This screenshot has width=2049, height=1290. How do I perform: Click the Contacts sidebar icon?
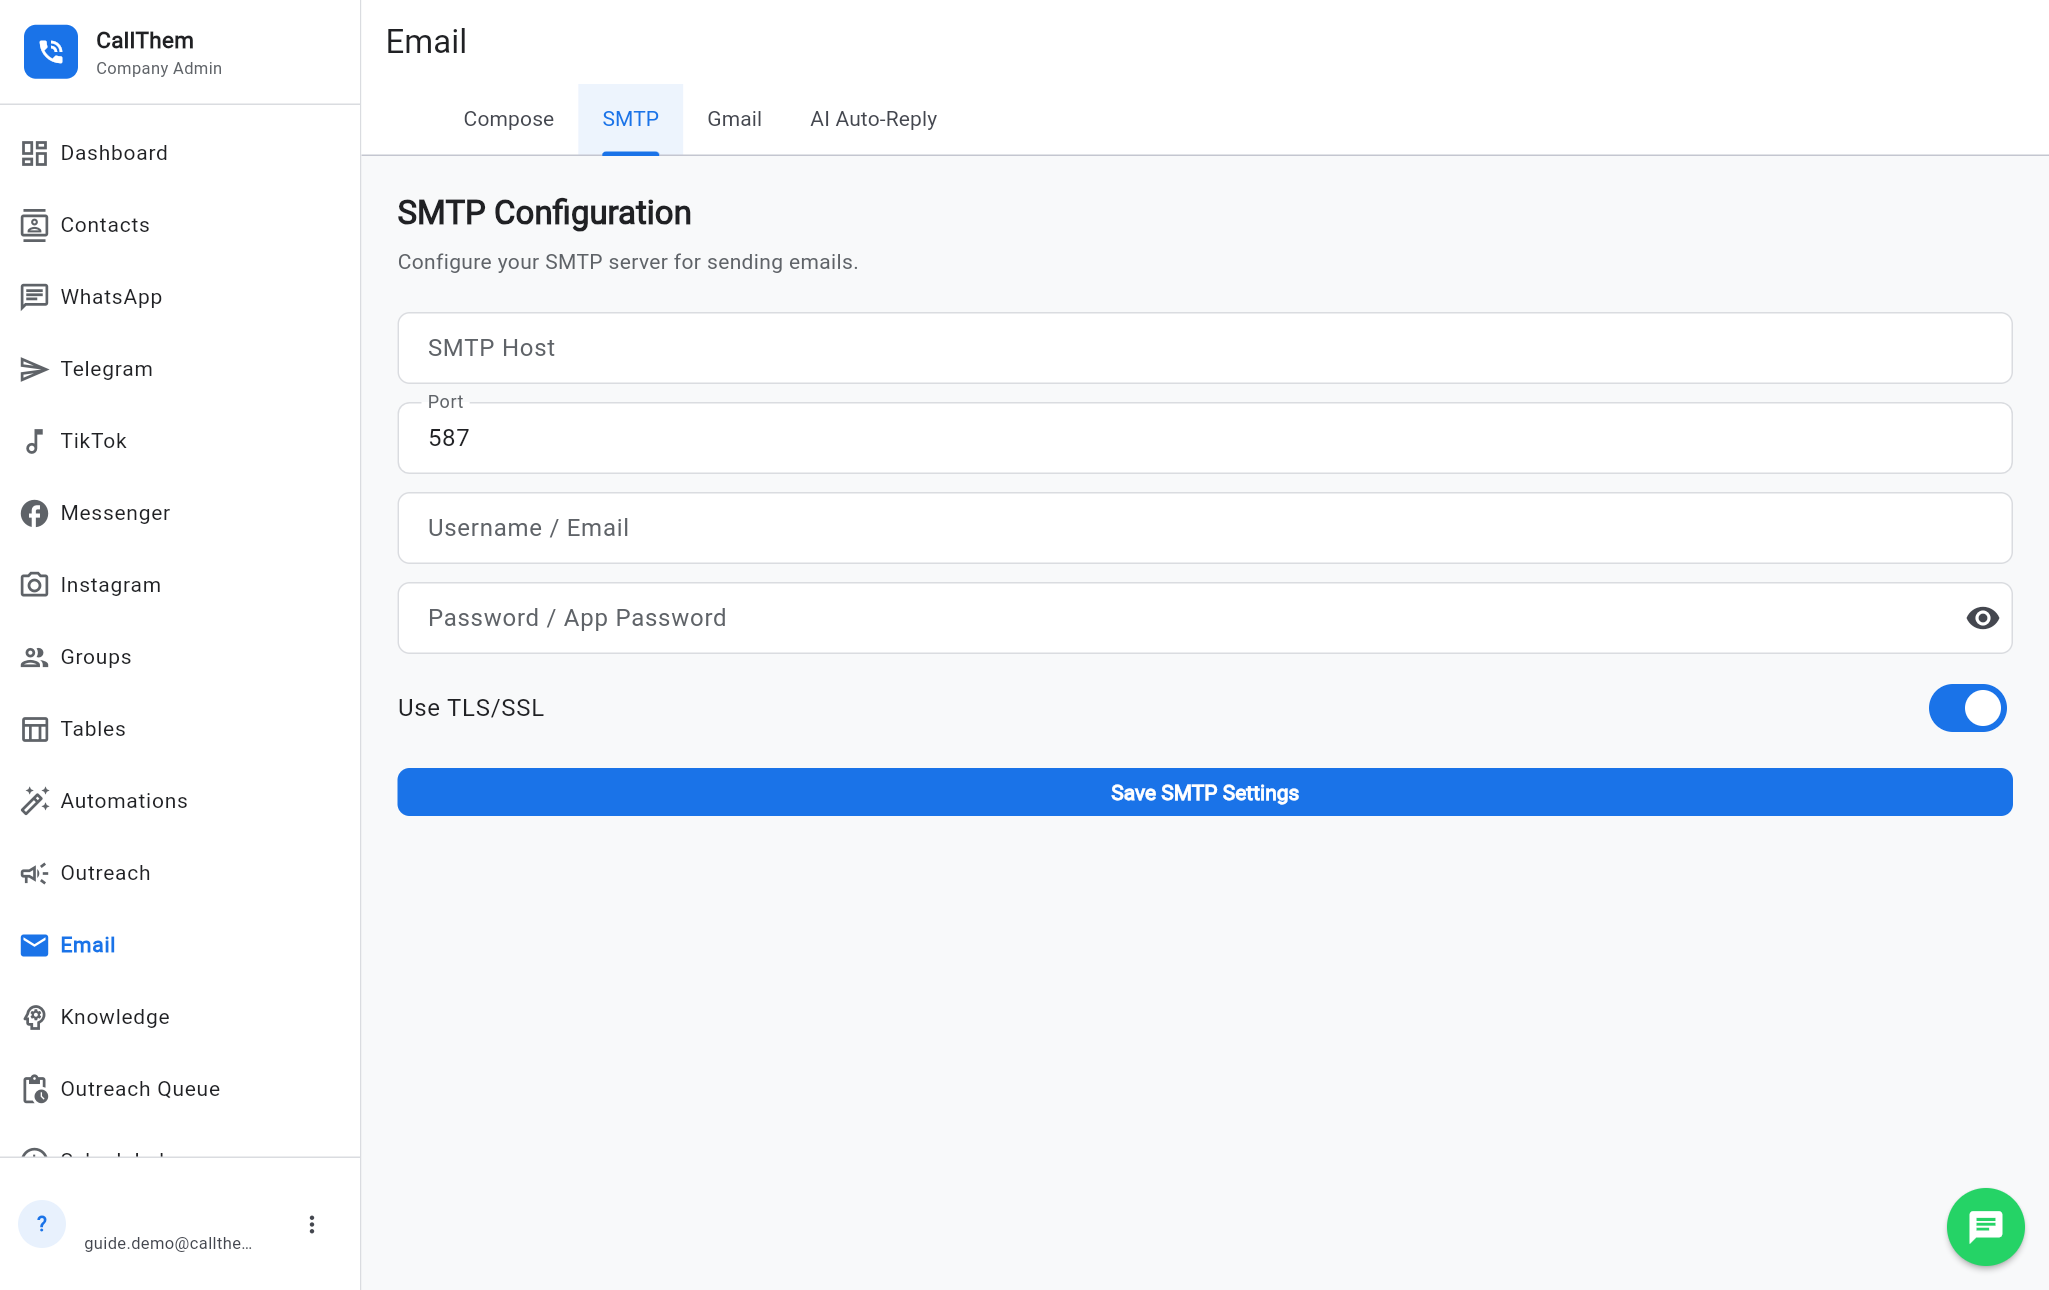34,225
